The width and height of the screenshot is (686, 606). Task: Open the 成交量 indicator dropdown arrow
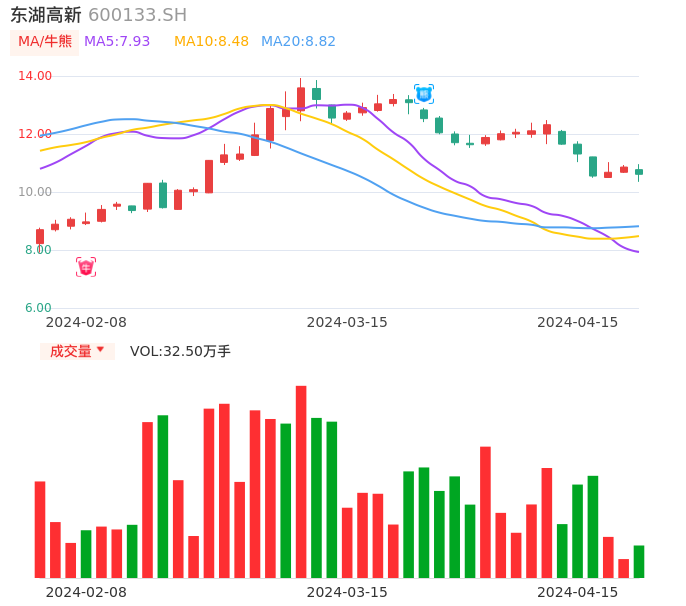[x=100, y=350]
